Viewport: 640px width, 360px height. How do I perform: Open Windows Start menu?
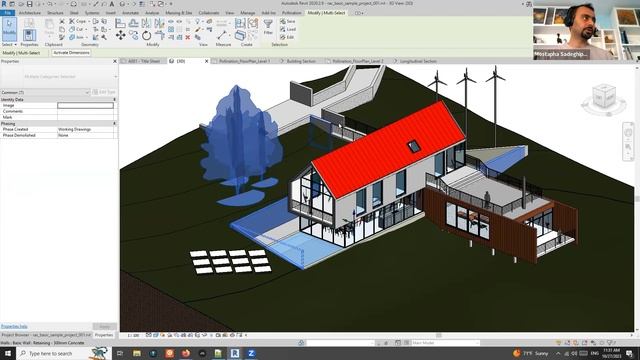click(x=7, y=353)
